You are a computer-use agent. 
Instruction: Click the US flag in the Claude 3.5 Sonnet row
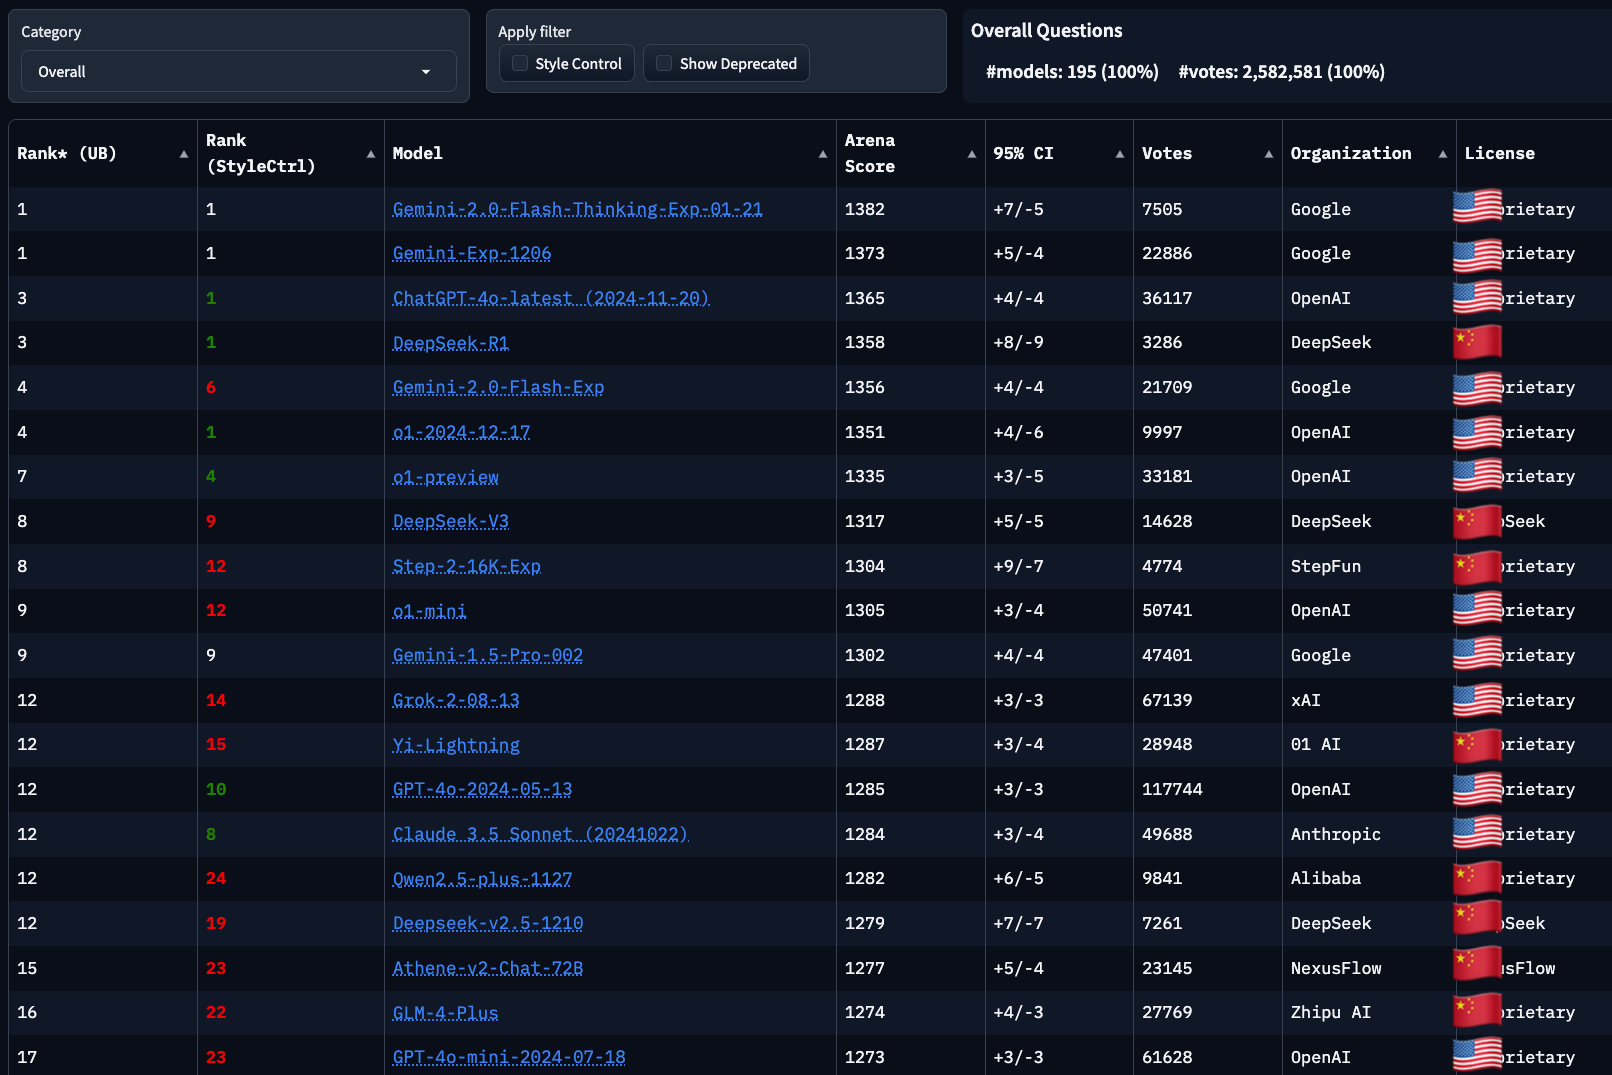pyautogui.click(x=1478, y=833)
